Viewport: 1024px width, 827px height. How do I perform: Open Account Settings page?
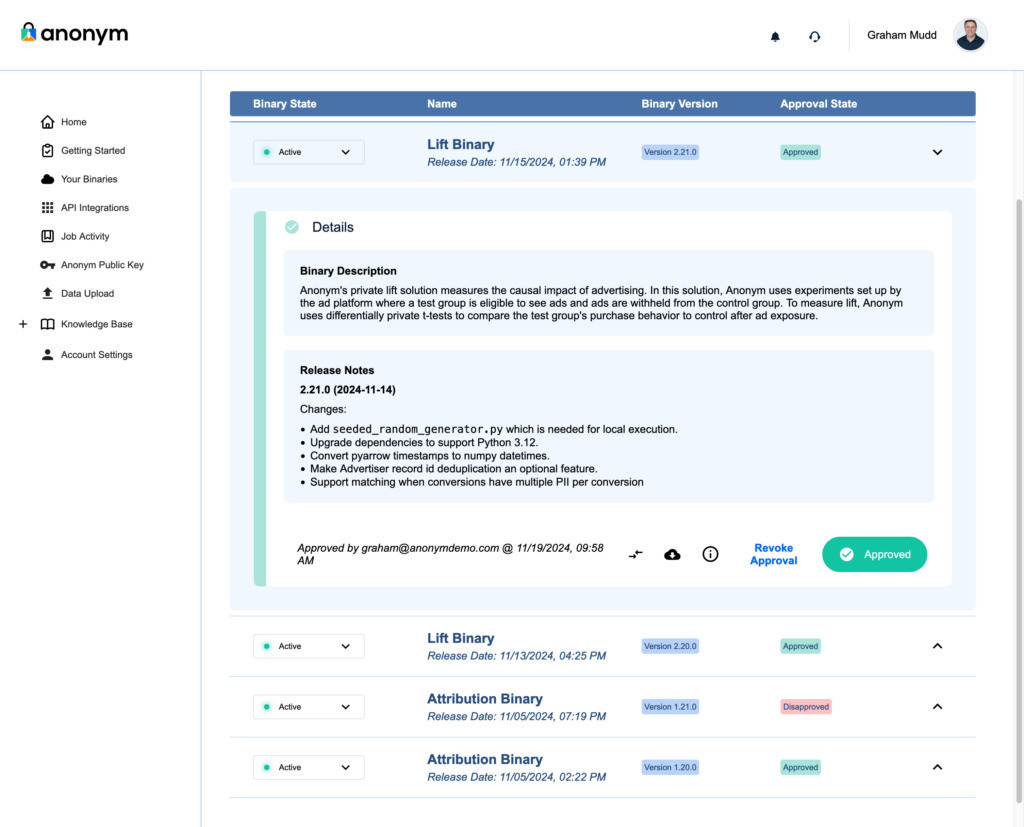(x=97, y=355)
